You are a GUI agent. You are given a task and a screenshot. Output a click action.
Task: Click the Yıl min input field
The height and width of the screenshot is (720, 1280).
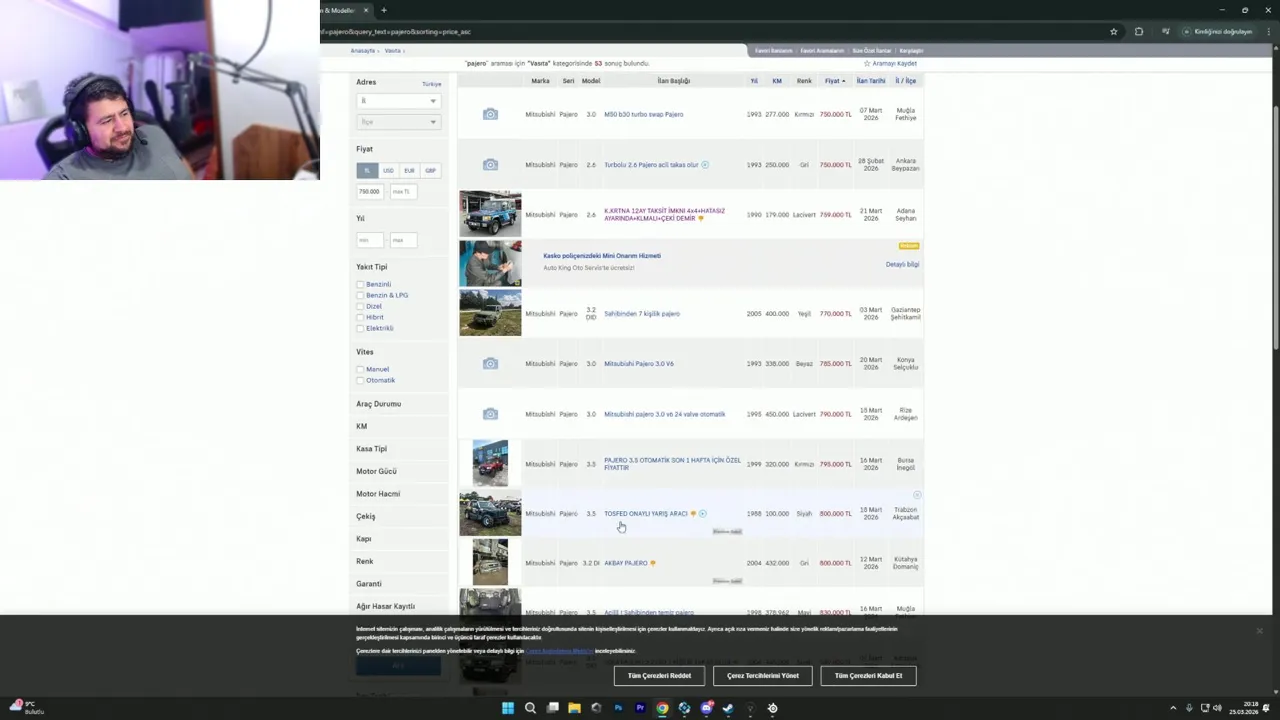370,240
